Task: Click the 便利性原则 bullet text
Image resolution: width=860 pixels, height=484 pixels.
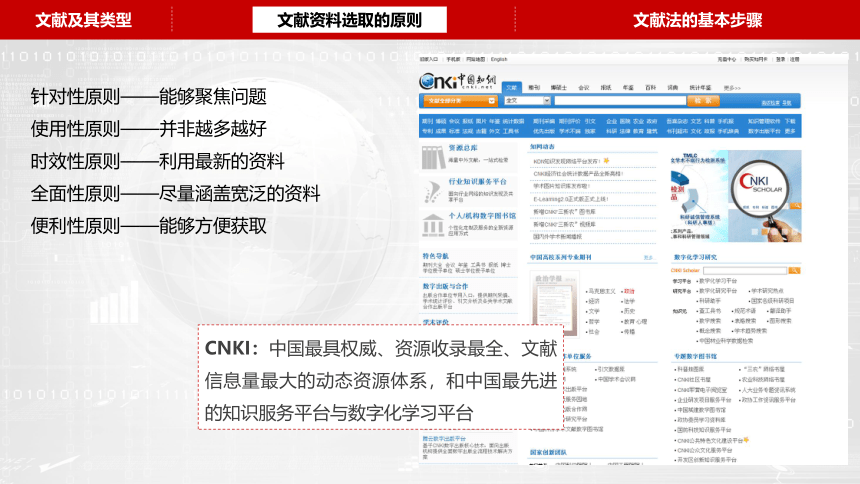Action: (149, 226)
